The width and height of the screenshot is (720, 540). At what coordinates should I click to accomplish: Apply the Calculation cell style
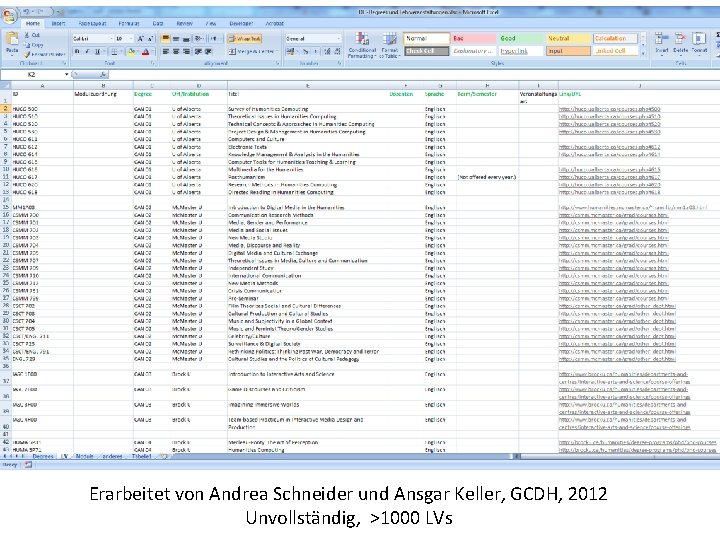(x=615, y=39)
